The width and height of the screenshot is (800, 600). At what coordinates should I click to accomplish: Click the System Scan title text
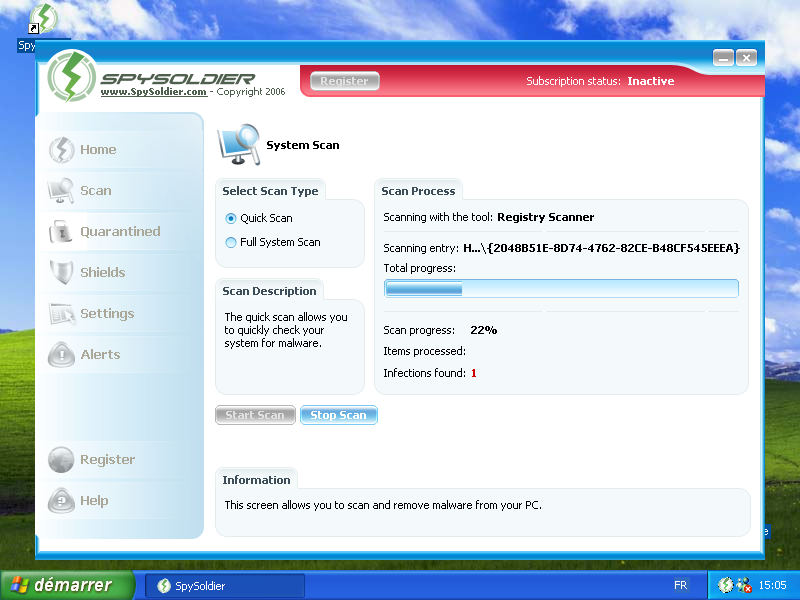(303, 145)
